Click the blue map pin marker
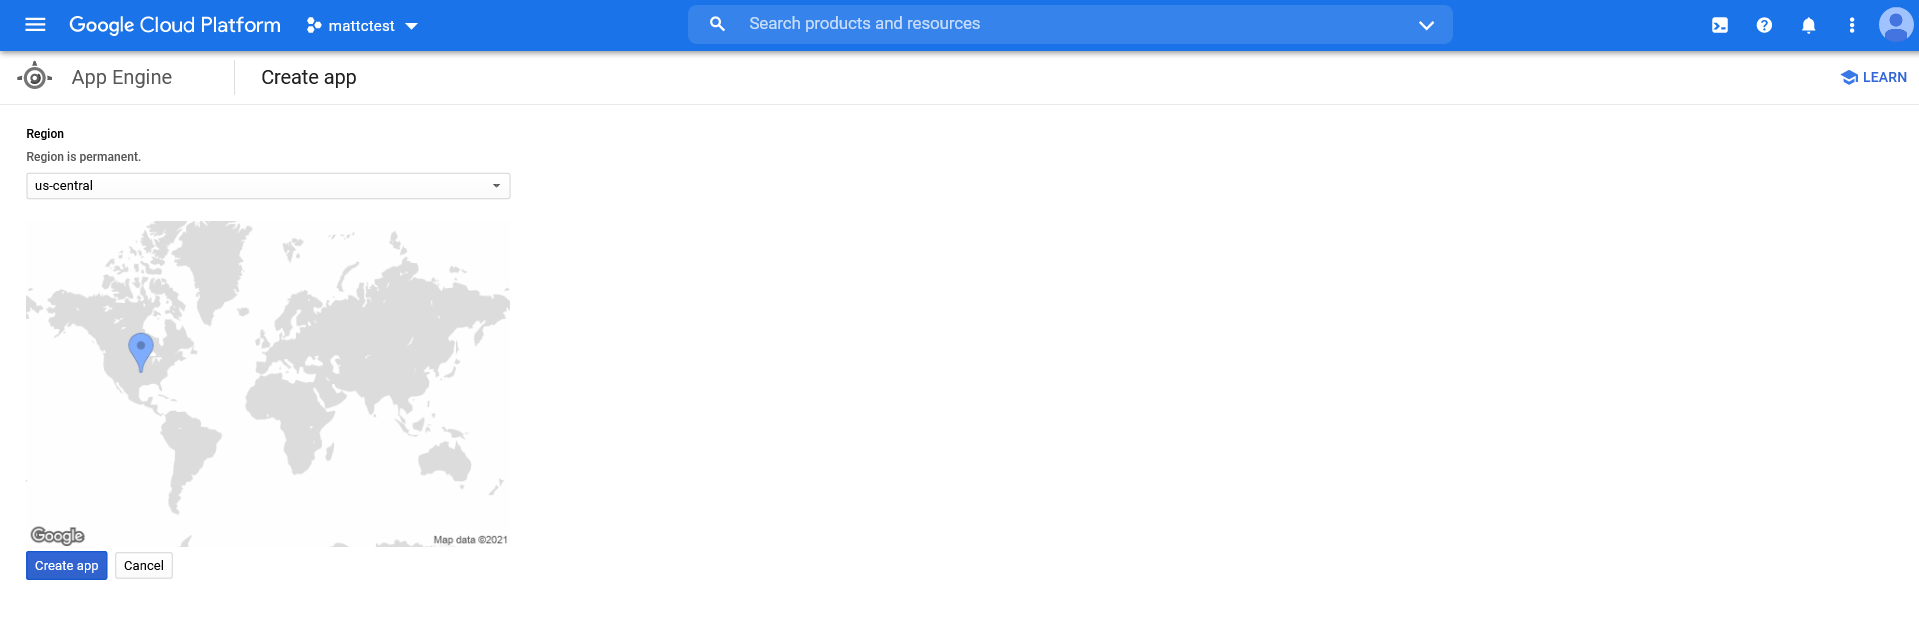1919x637 pixels. (x=141, y=350)
